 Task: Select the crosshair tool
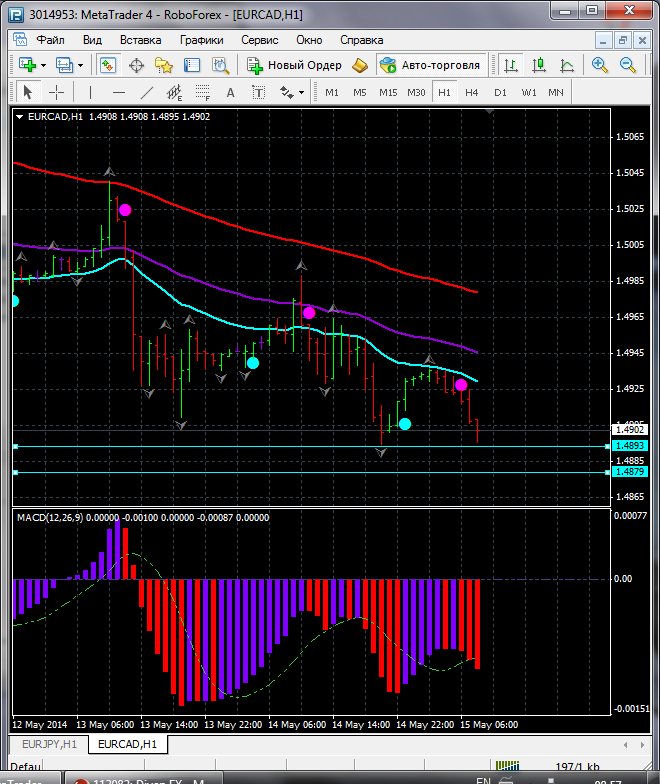[x=57, y=92]
